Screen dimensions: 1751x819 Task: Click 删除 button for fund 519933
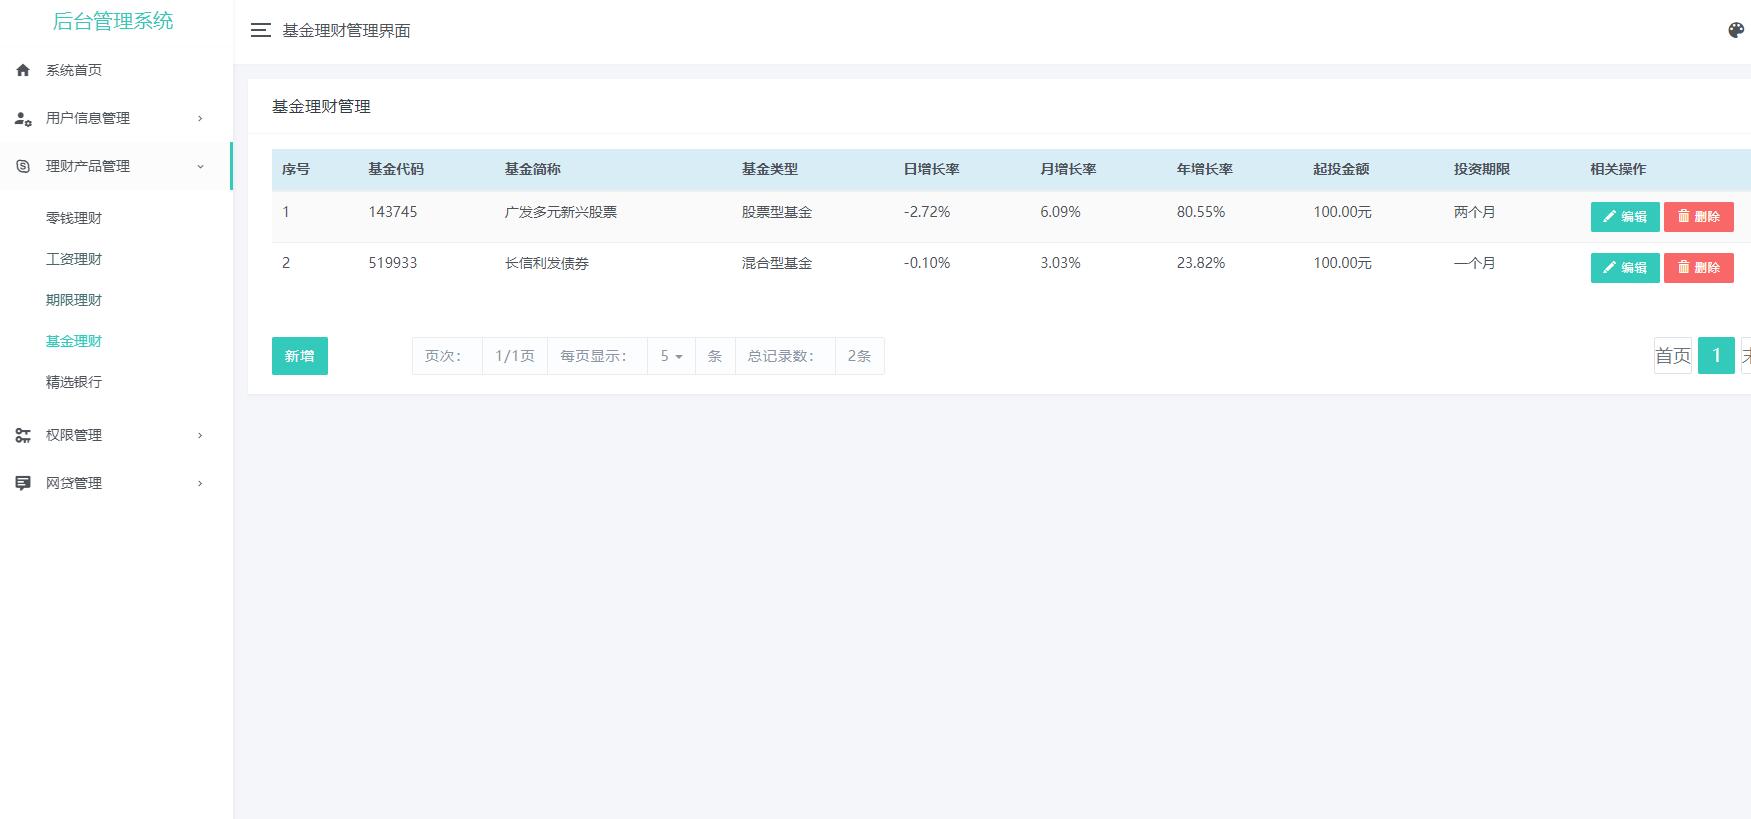(x=1699, y=268)
